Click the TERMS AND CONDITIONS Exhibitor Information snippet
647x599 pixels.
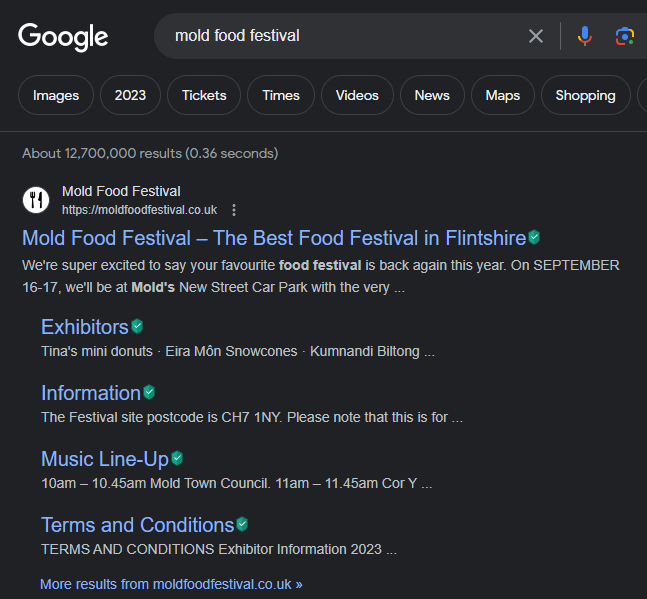pos(219,549)
